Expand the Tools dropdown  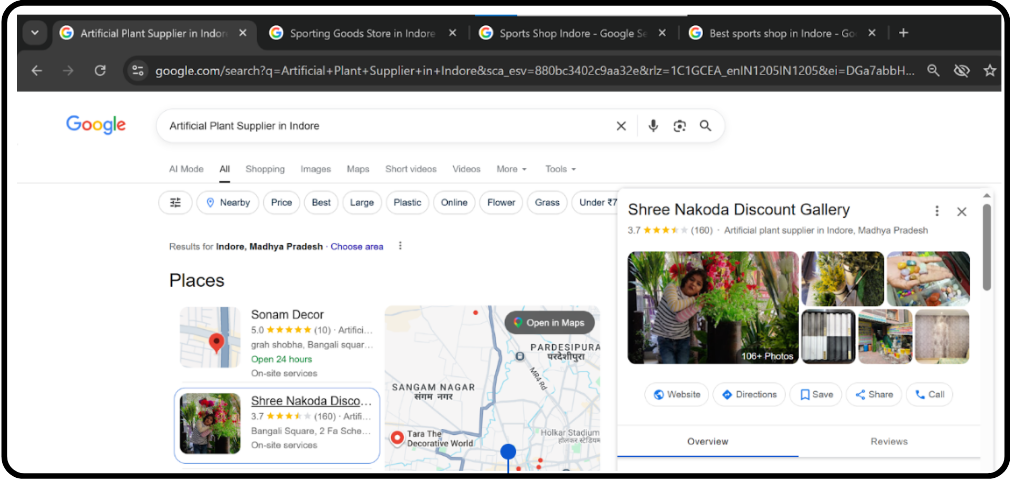(560, 169)
